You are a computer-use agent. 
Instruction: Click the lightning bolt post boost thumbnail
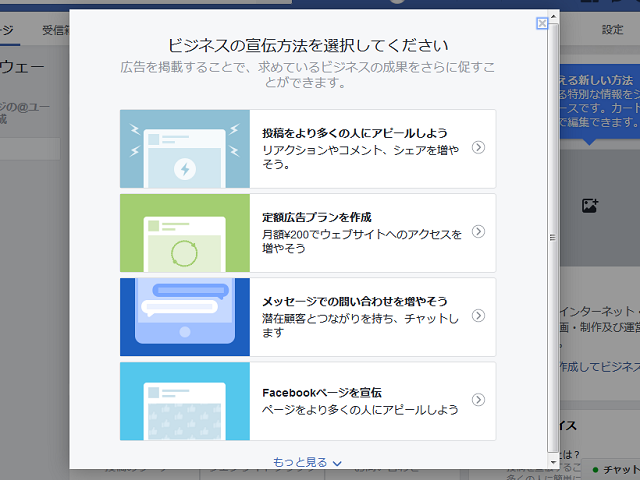point(185,149)
